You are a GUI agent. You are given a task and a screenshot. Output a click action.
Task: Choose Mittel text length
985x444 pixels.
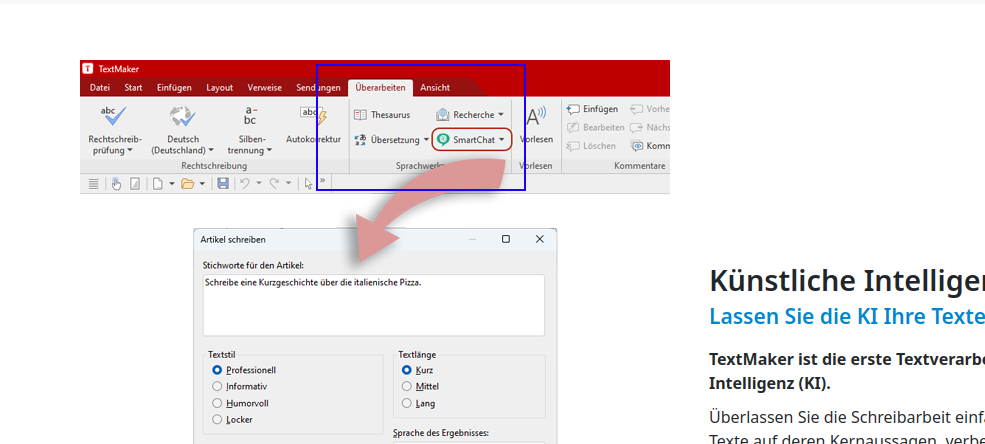coord(406,386)
